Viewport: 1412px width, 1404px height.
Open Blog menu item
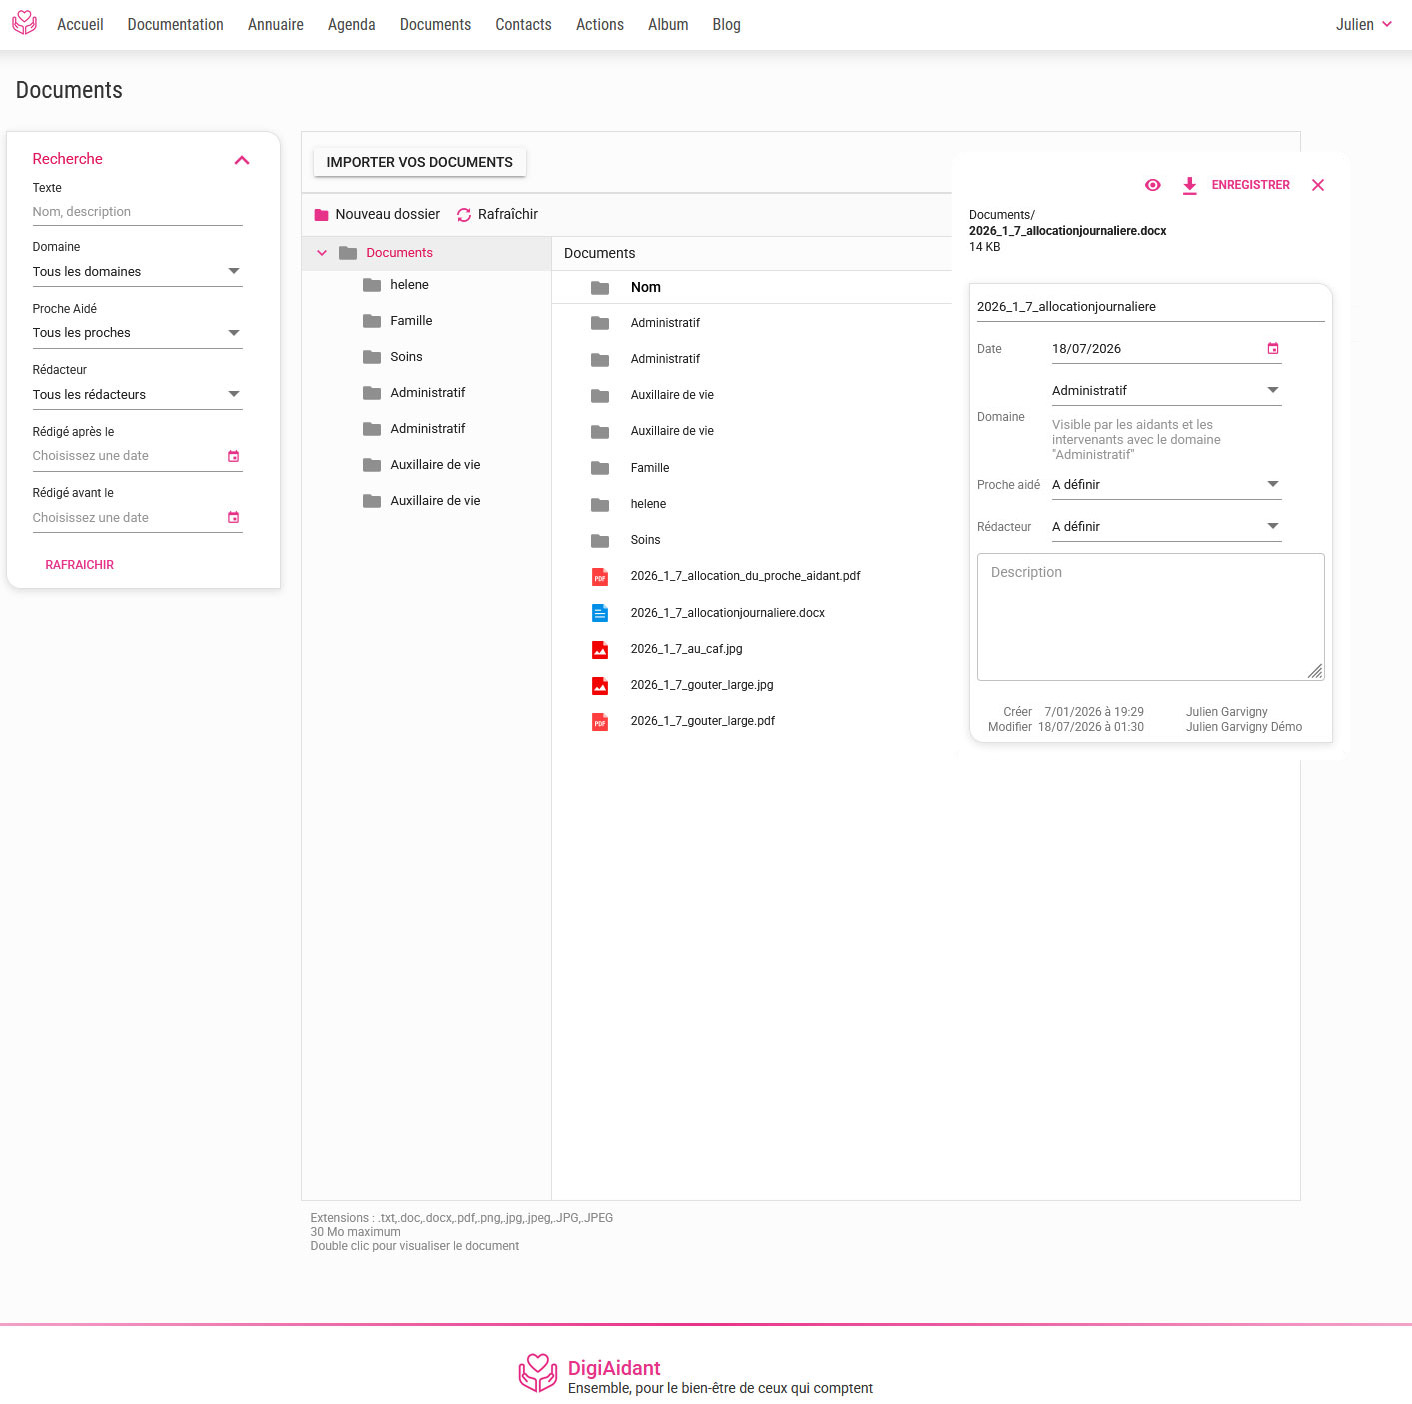[x=727, y=24]
